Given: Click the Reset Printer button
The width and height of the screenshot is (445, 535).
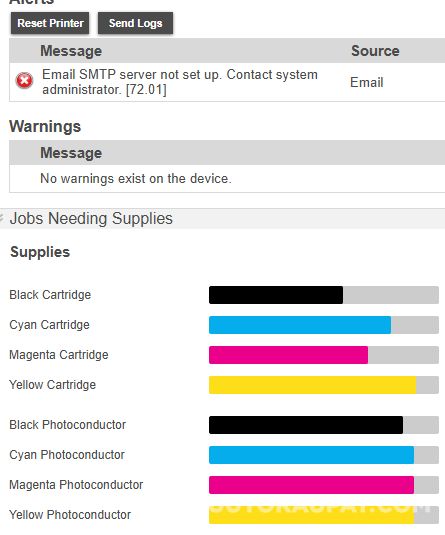Looking at the screenshot, I should point(50,23).
